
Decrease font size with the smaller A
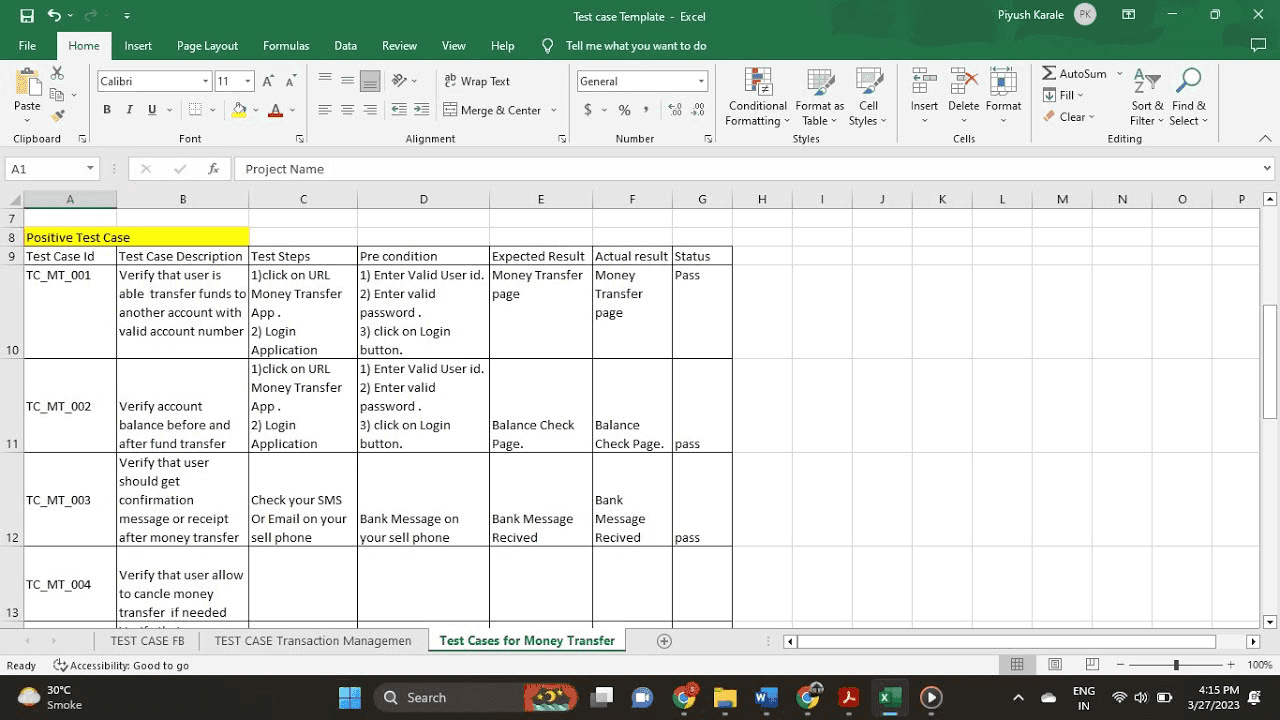[290, 81]
